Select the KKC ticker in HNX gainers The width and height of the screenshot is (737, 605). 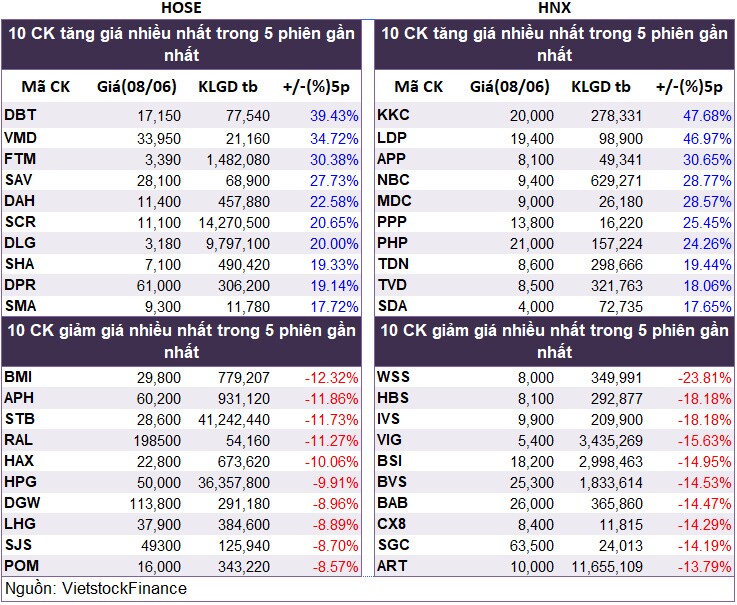(393, 115)
